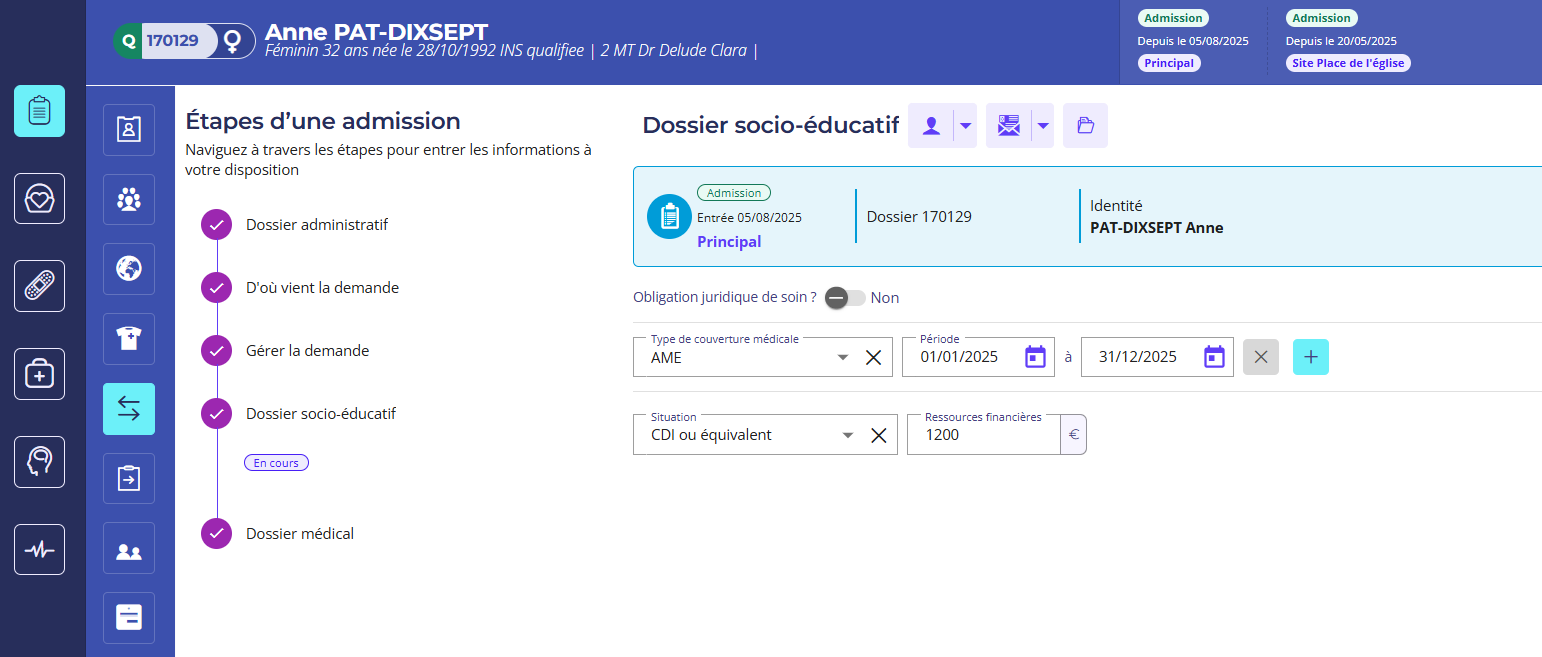Select the medical kit sidebar icon
1542x657 pixels.
39,374
